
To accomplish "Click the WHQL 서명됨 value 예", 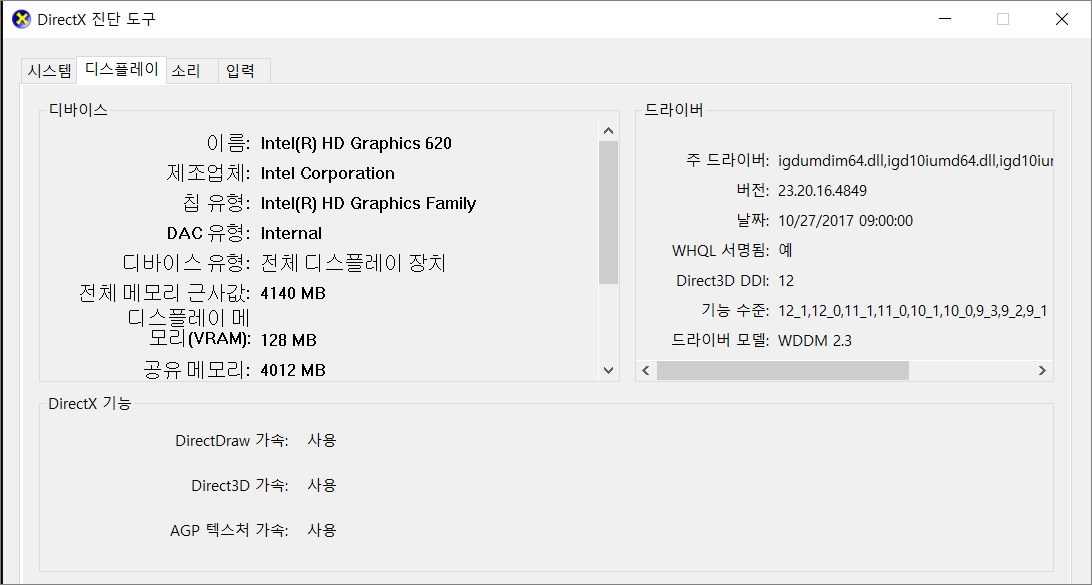I will pyautogui.click(x=786, y=250).
